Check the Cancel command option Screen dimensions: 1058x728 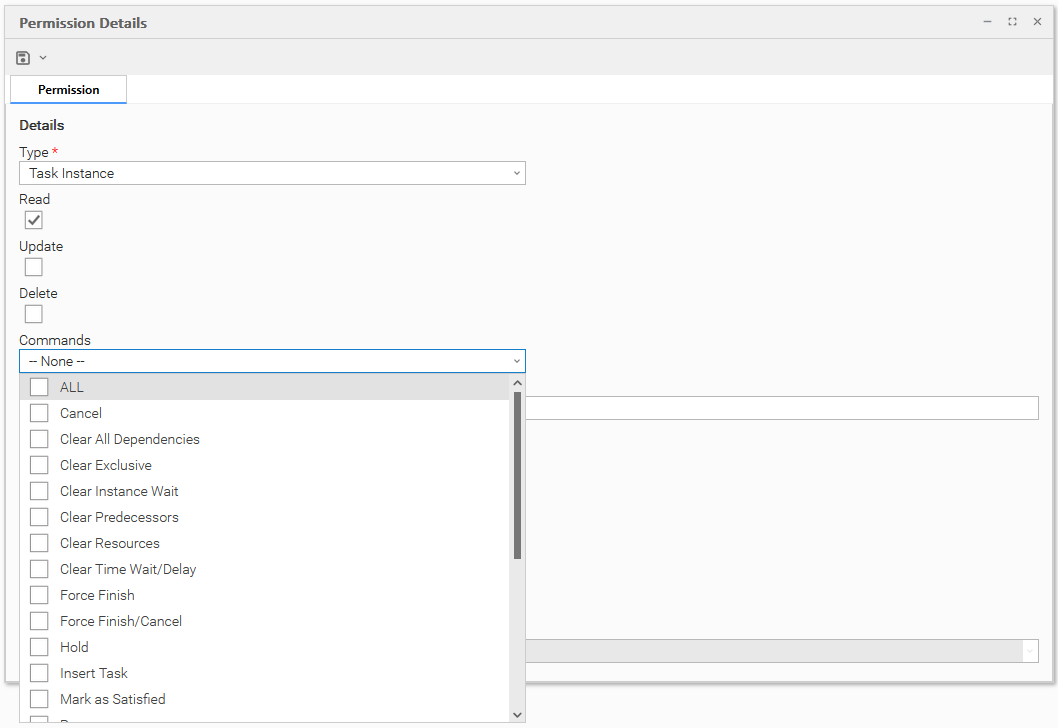[x=39, y=413]
